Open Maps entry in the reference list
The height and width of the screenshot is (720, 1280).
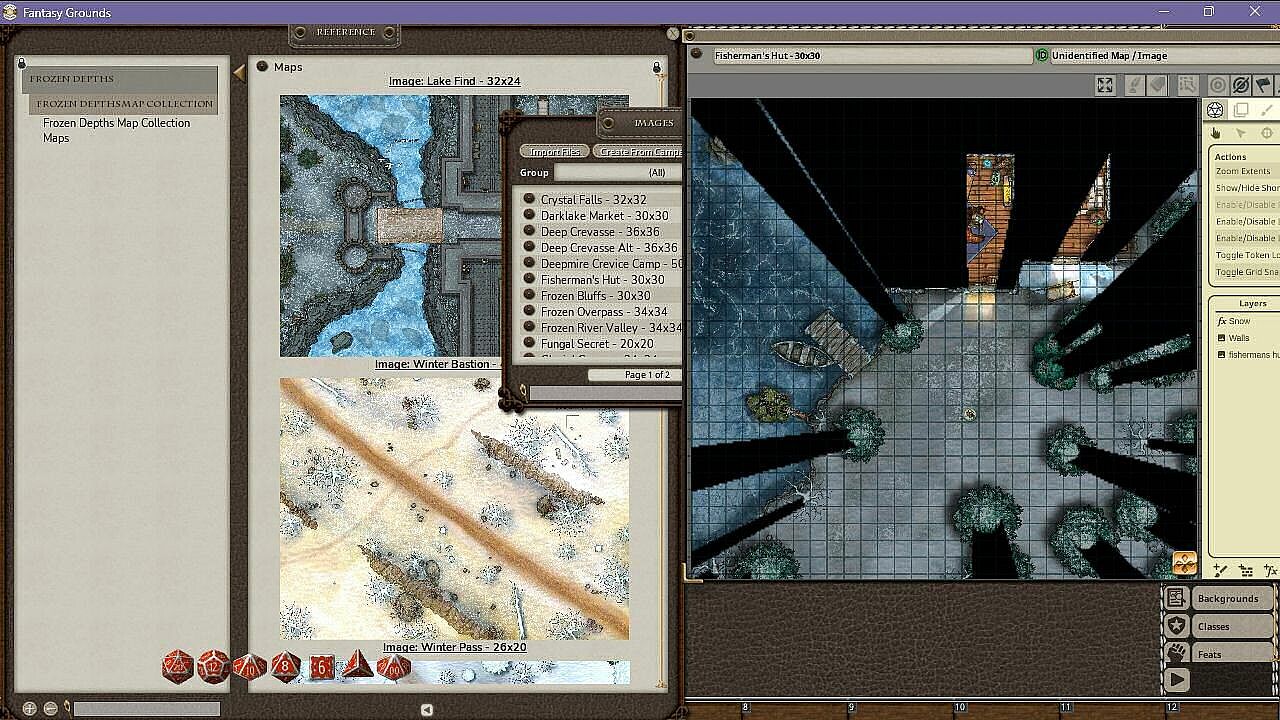[56, 138]
